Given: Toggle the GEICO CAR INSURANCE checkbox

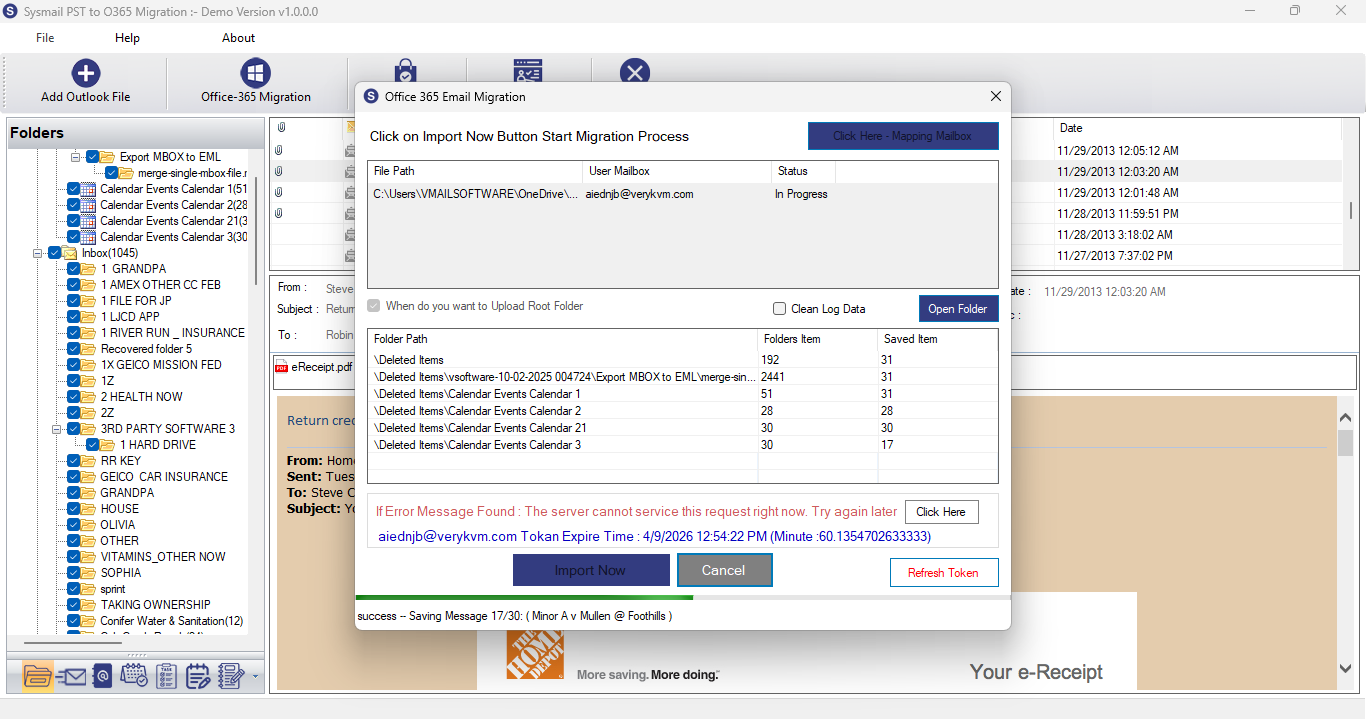Looking at the screenshot, I should click(x=74, y=477).
